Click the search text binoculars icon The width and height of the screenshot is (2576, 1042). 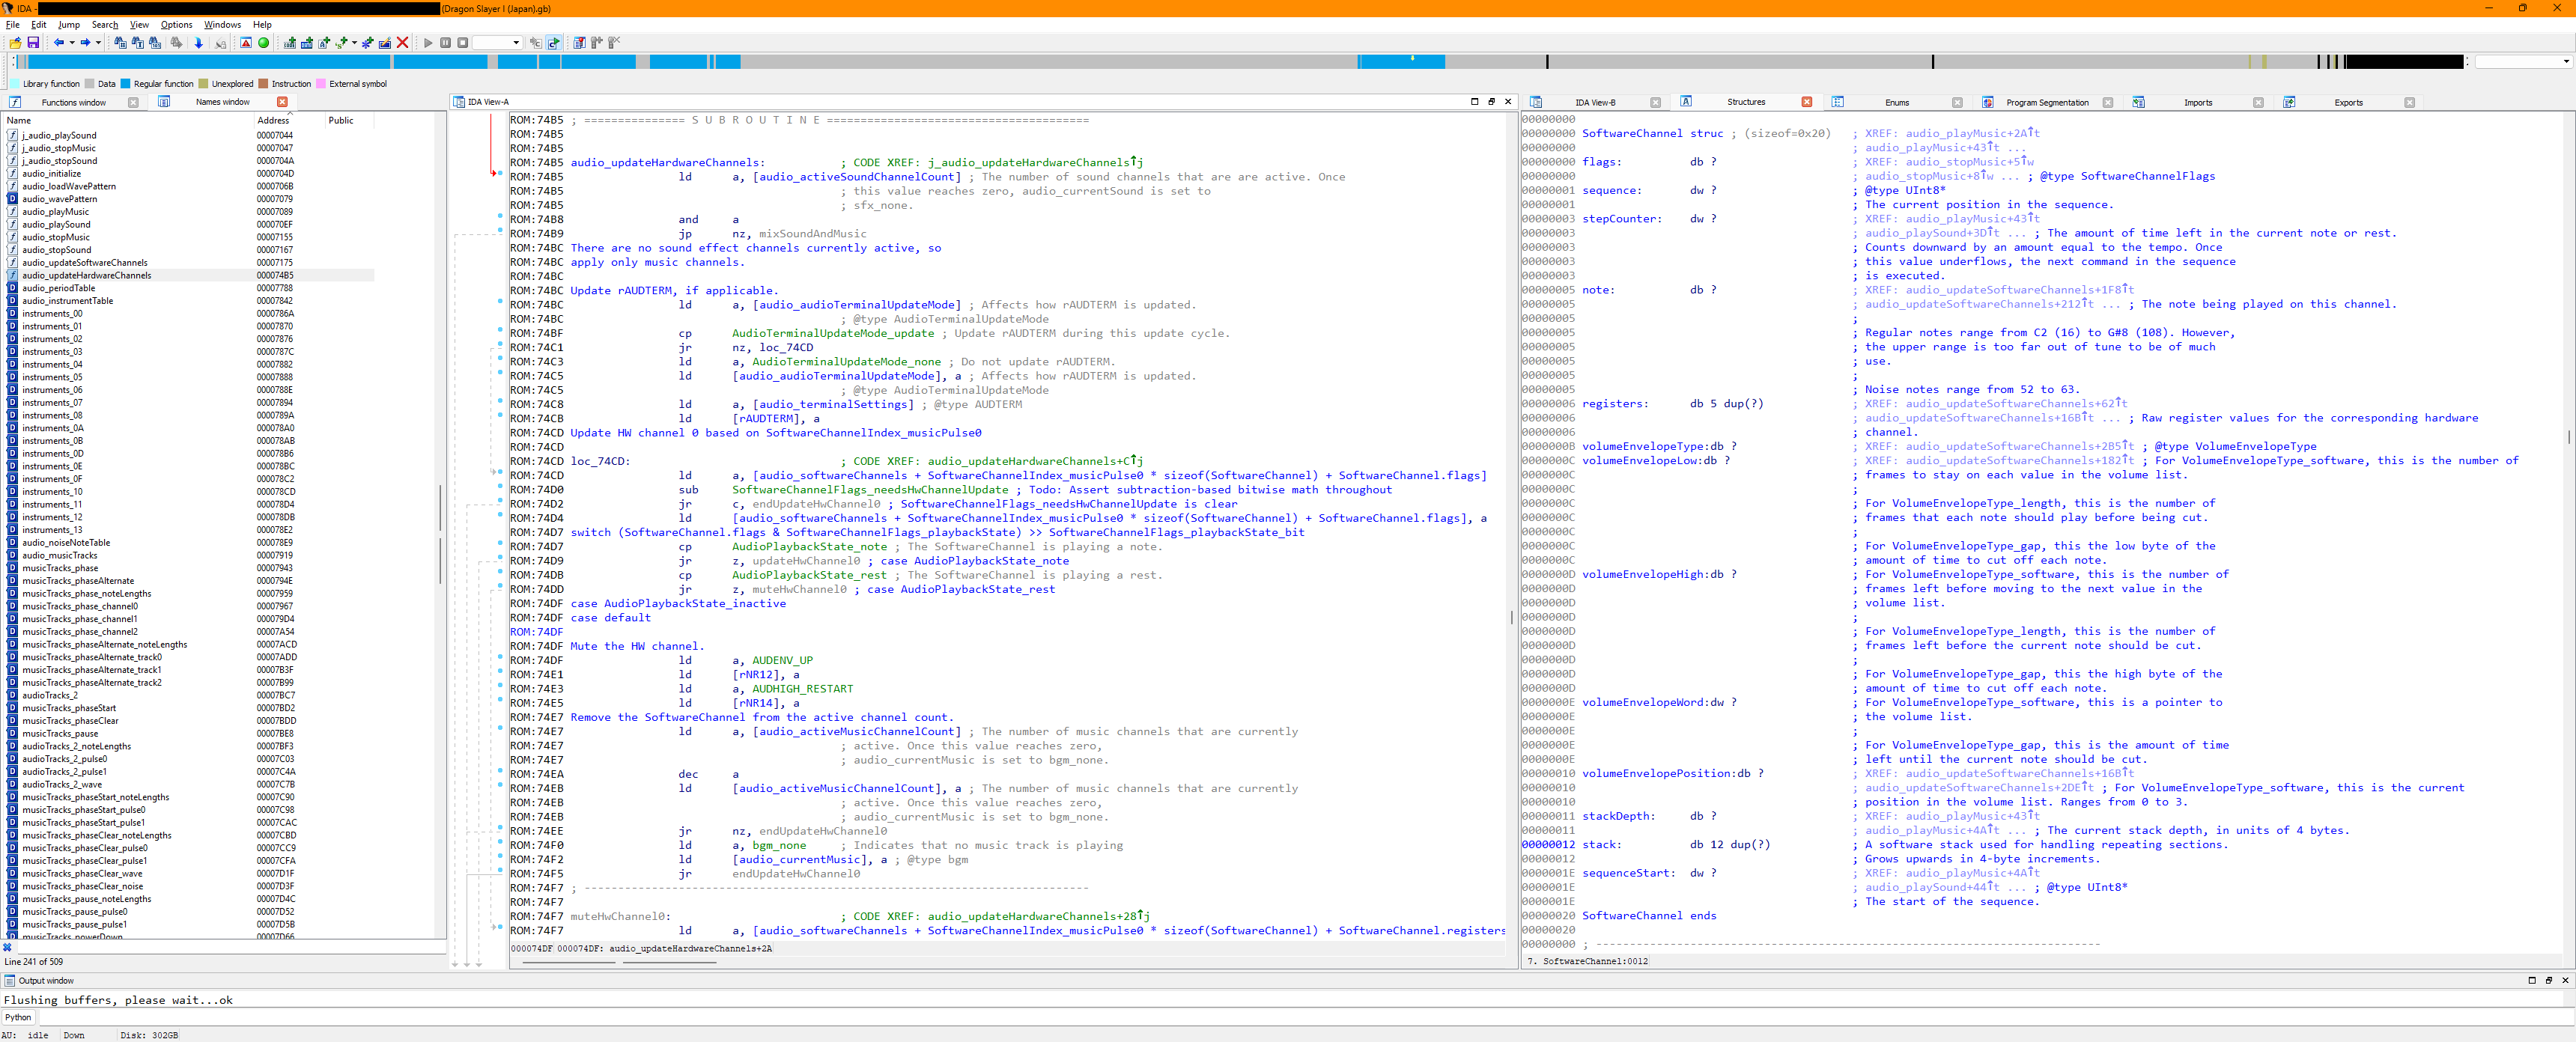138,43
